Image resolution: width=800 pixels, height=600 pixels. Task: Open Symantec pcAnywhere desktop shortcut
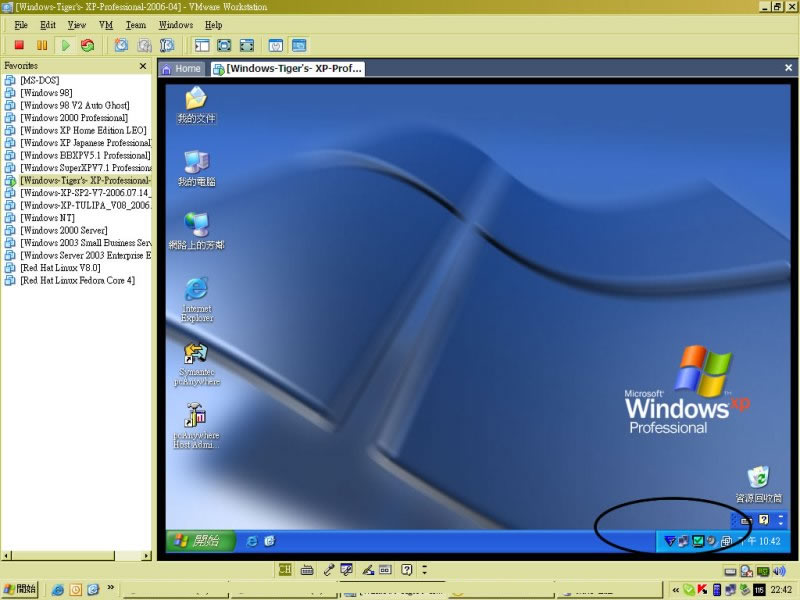[x=196, y=363]
